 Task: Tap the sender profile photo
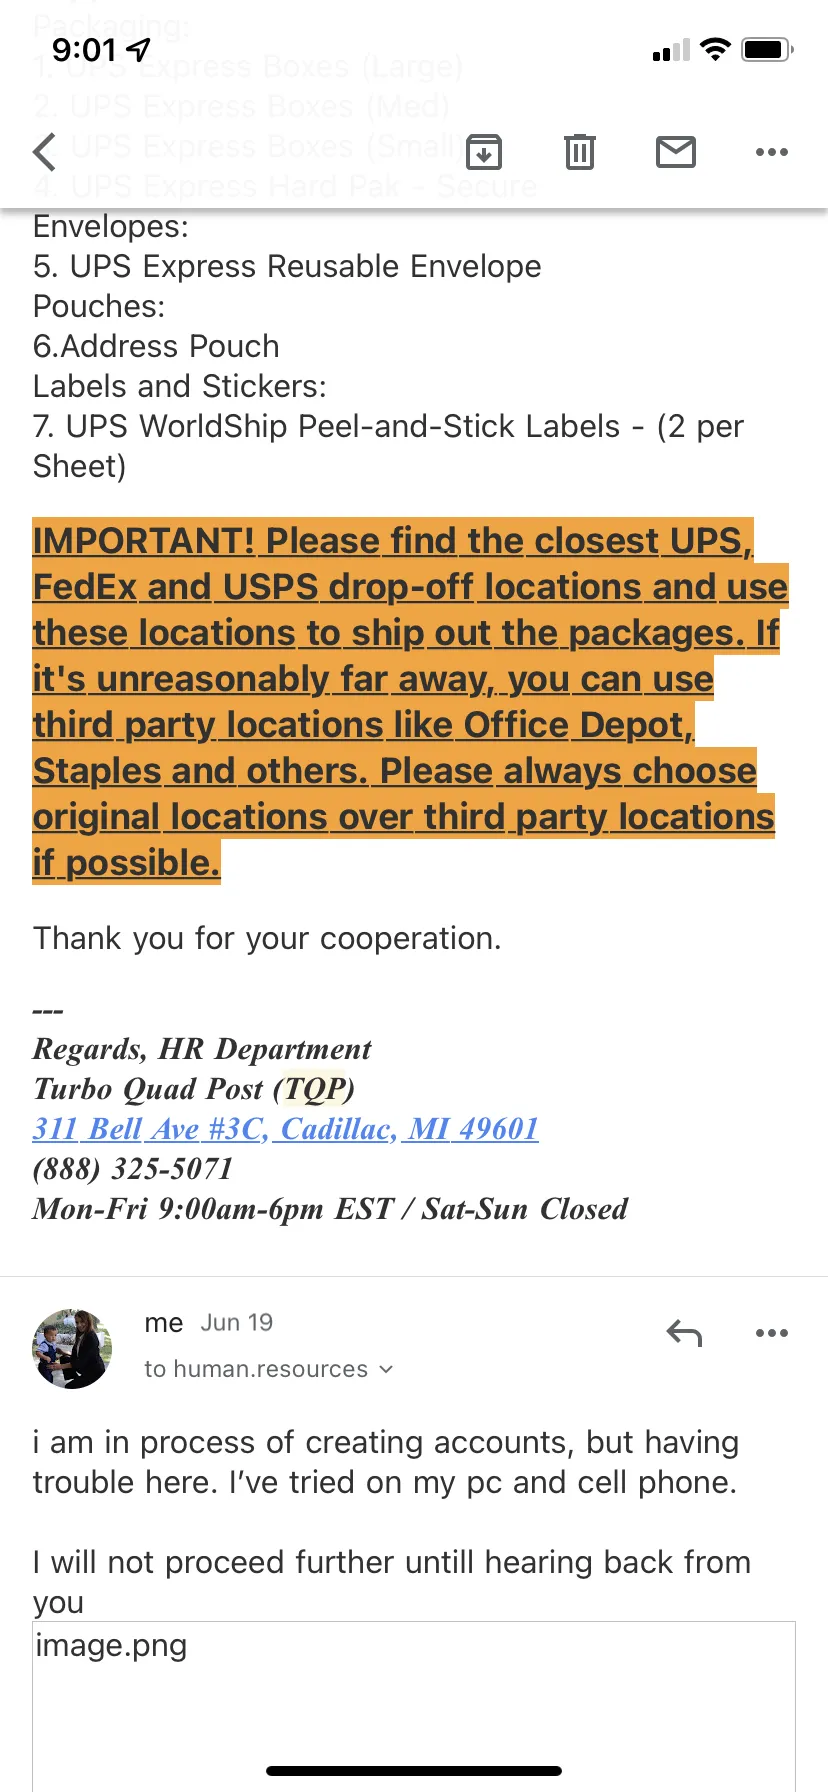click(x=72, y=1348)
